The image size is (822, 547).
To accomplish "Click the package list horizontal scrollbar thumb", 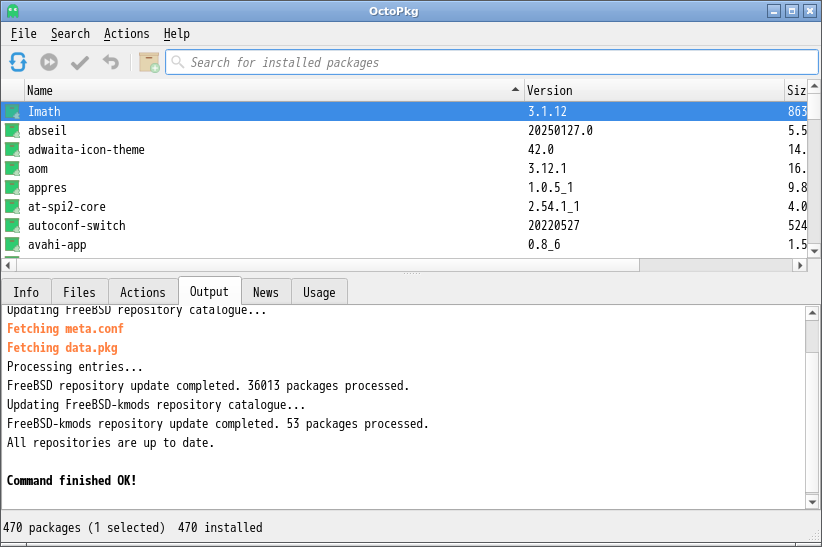I will pos(327,265).
